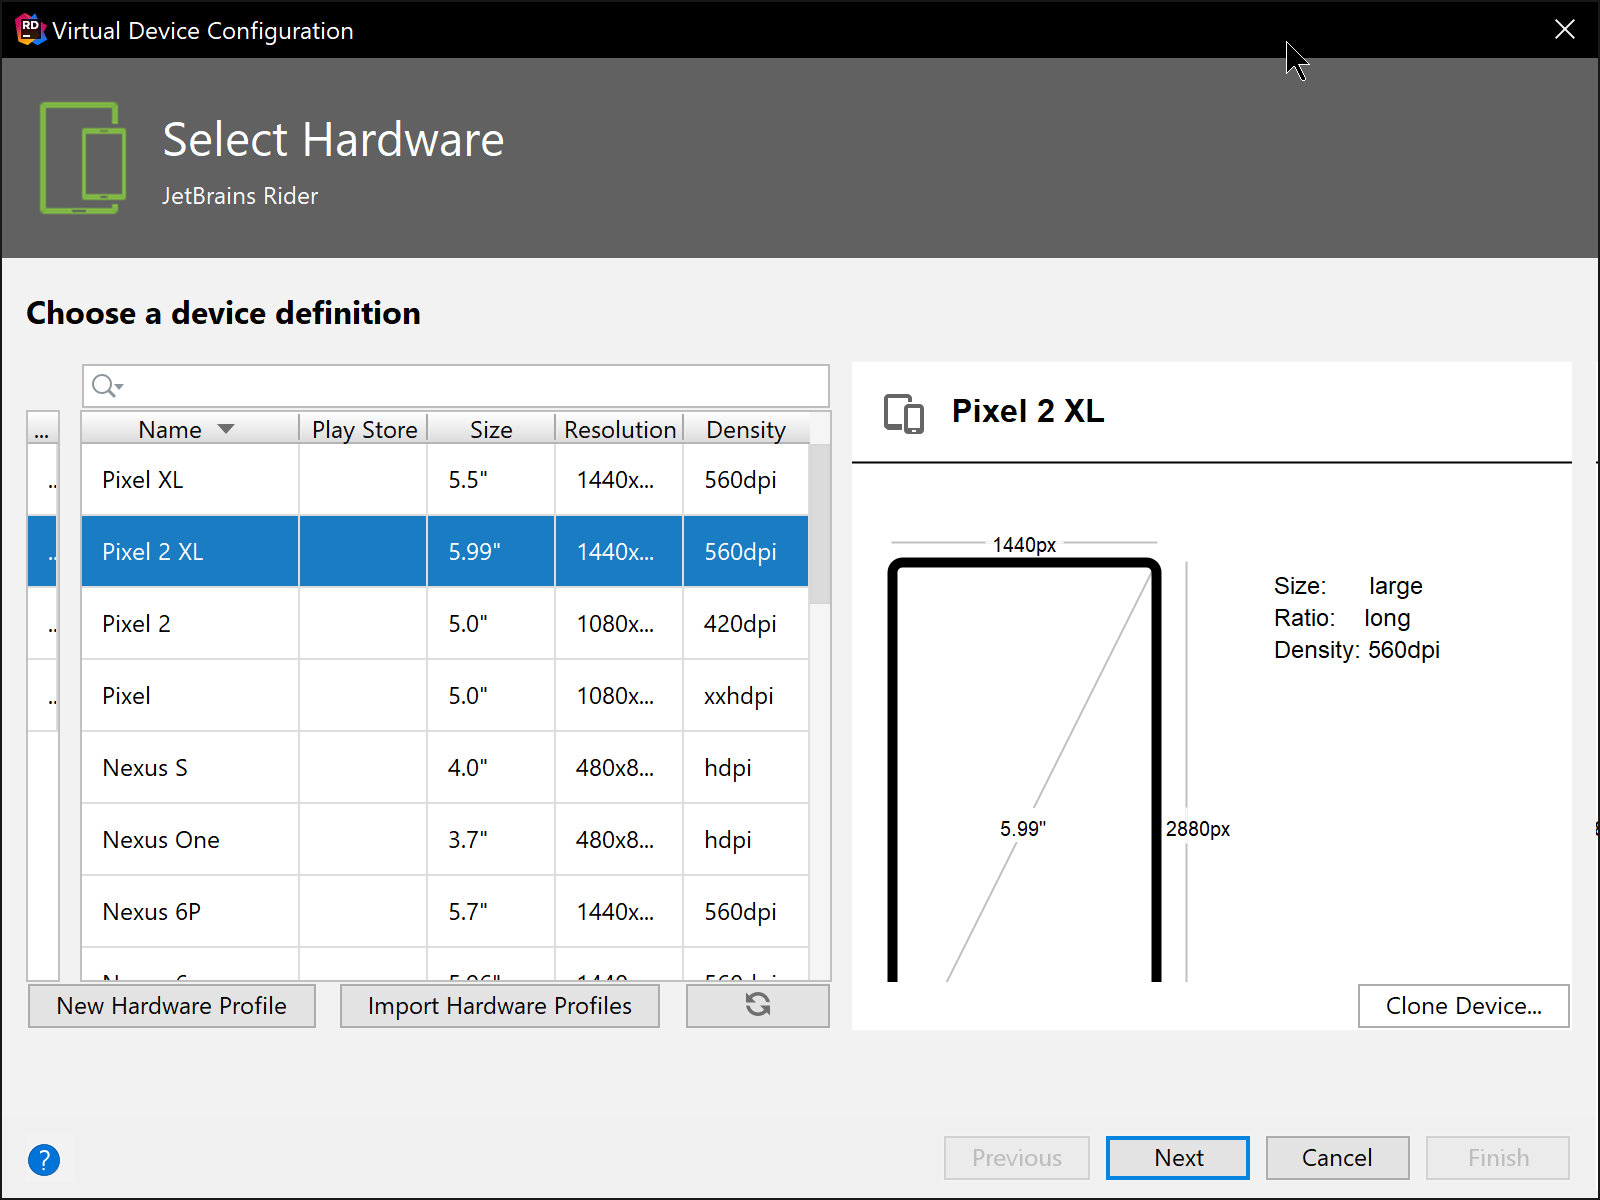Select the Pixel 2 XL device row
Viewport: 1600px width, 1200px height.
coord(445,552)
